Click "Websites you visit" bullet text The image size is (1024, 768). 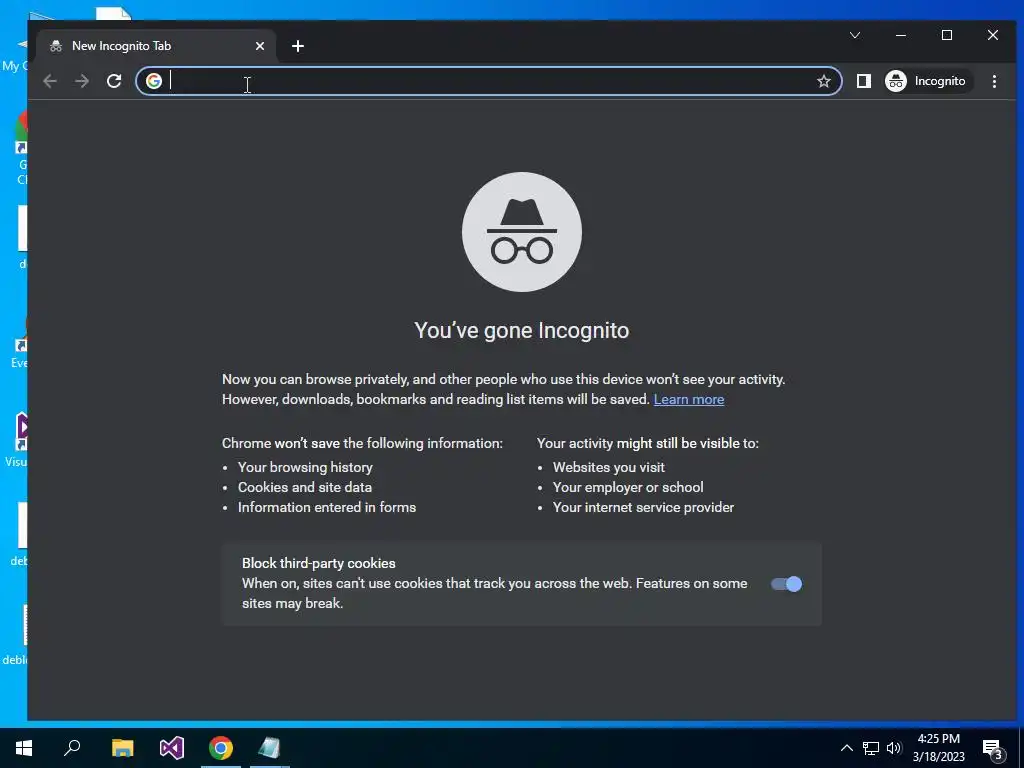coord(609,467)
